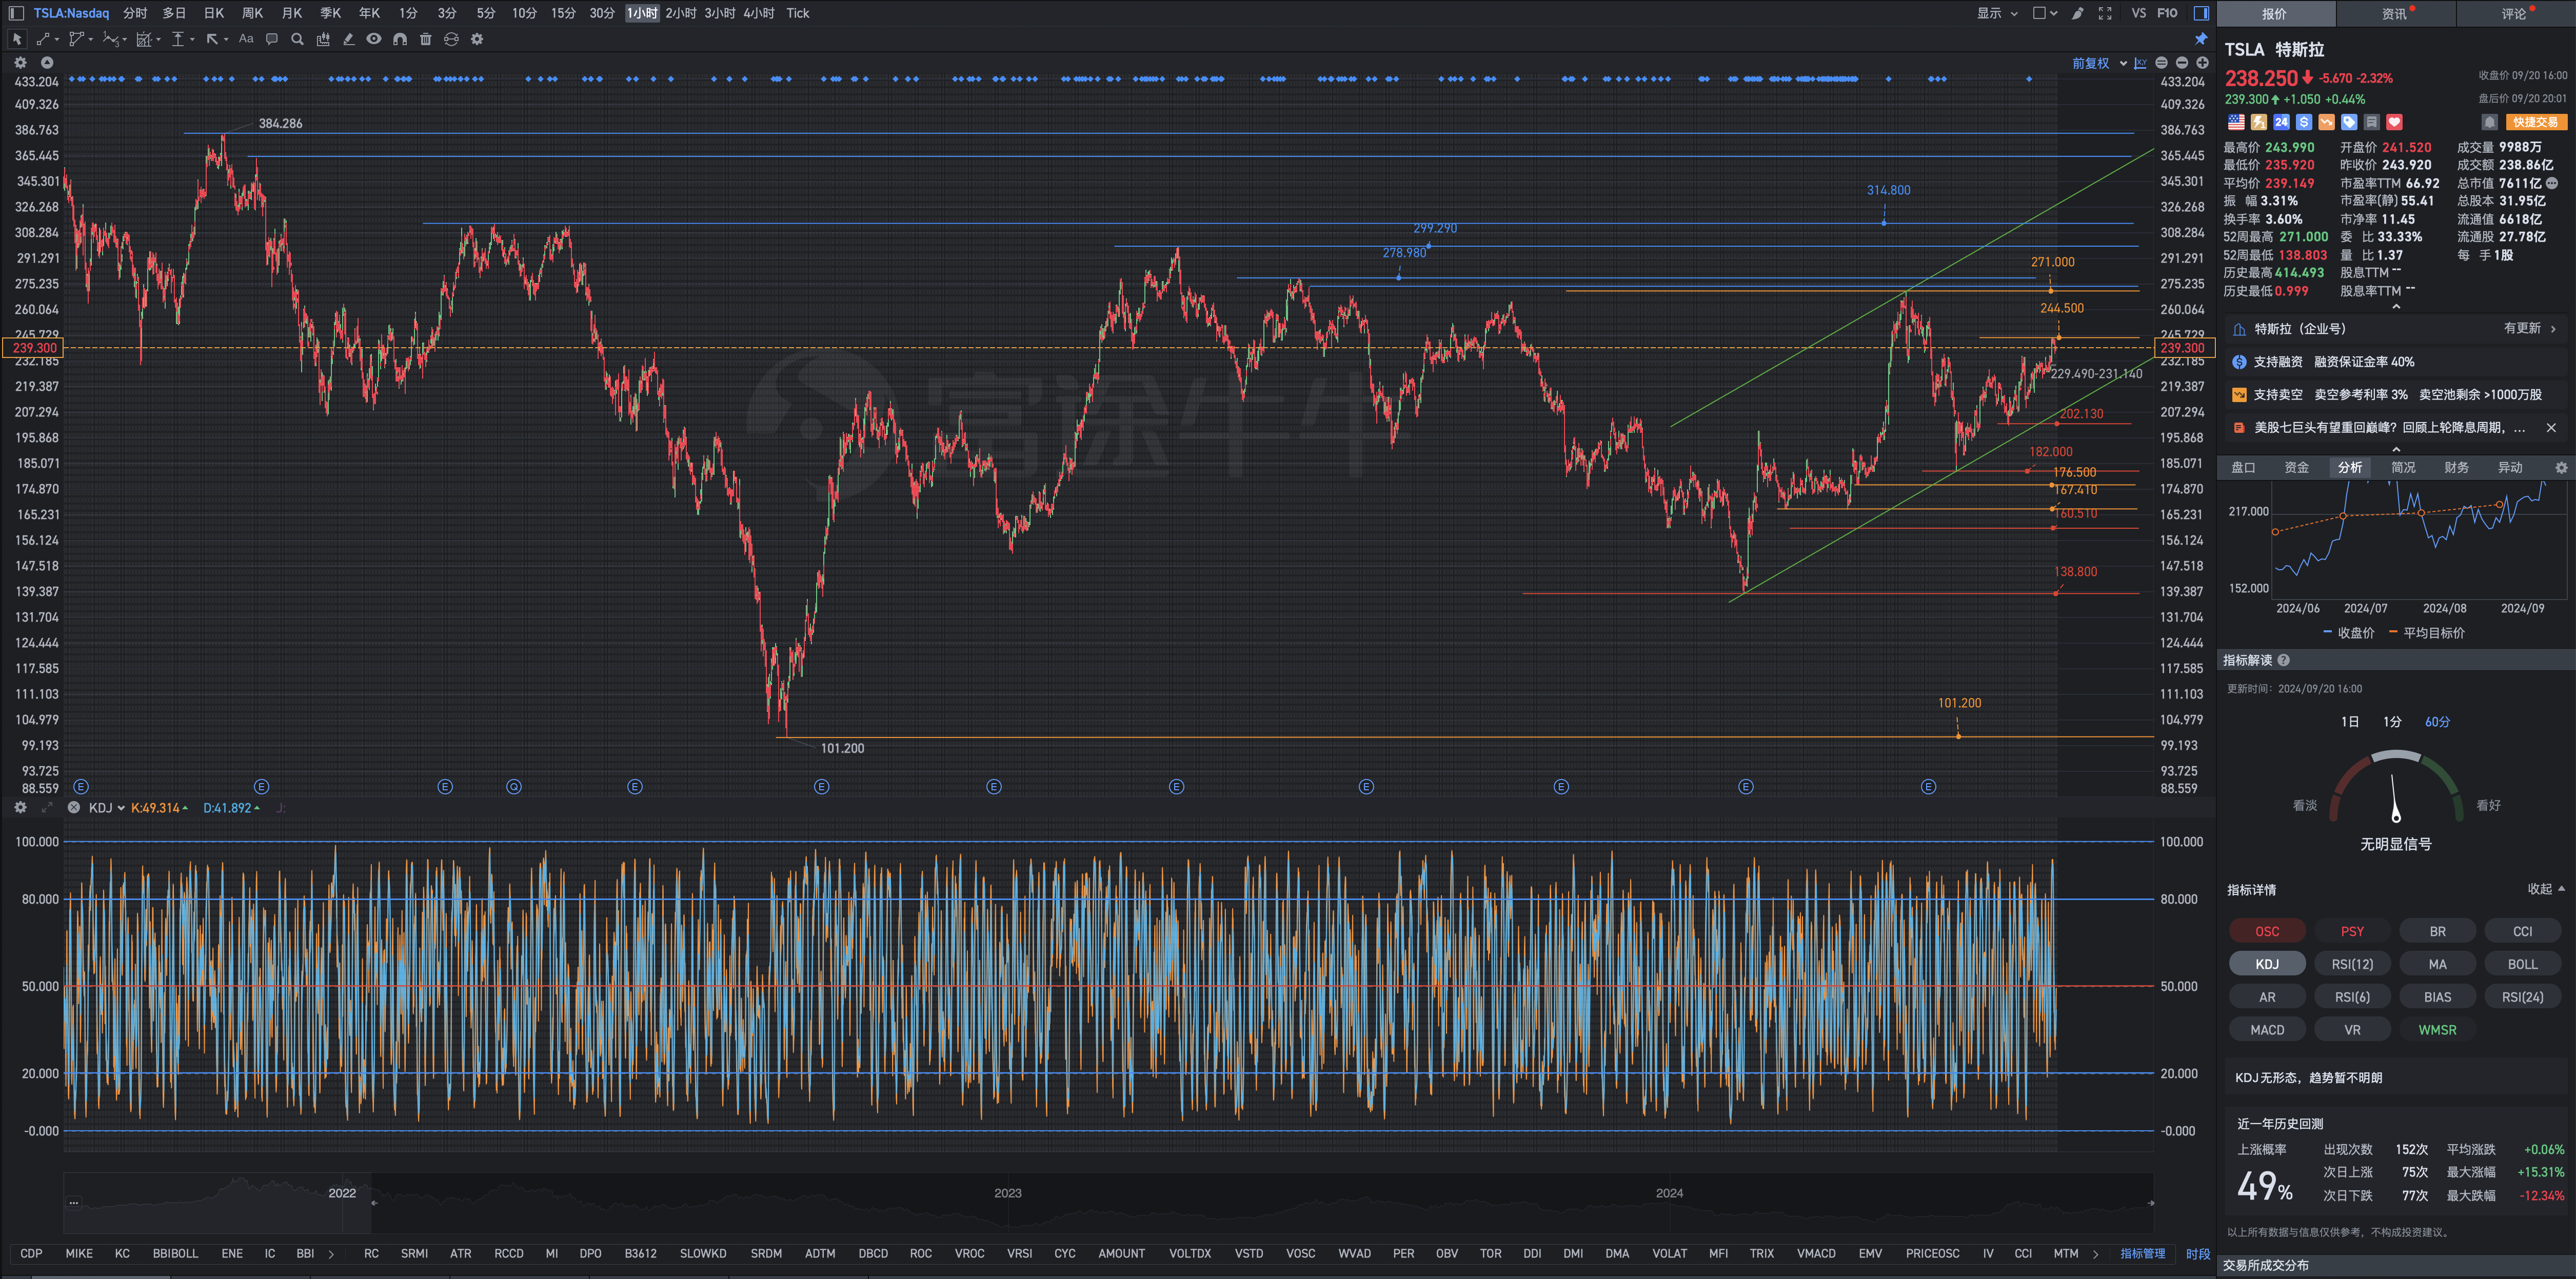This screenshot has width=2576, height=1279.
Task: Activate the magnifier zoom tool
Action: tap(297, 39)
